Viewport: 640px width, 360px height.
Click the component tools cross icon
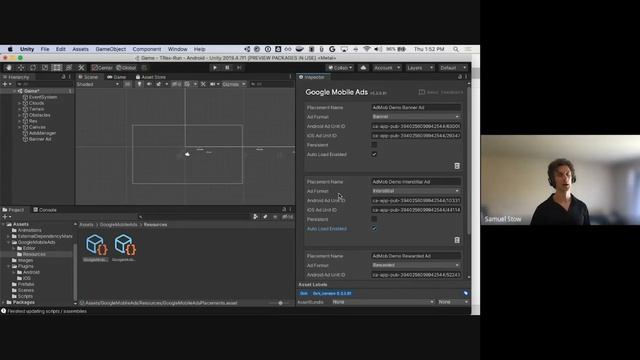tap(203, 84)
